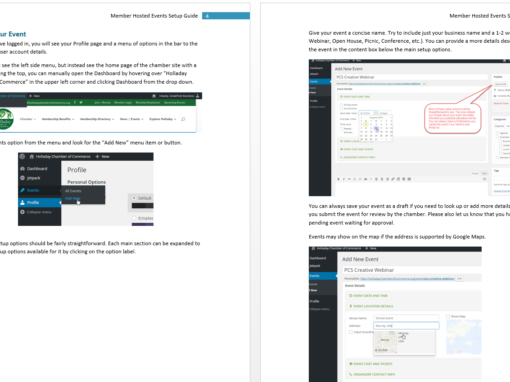
Task: Click the user avatar icon in homepage admin bar
Action: pos(198,96)
